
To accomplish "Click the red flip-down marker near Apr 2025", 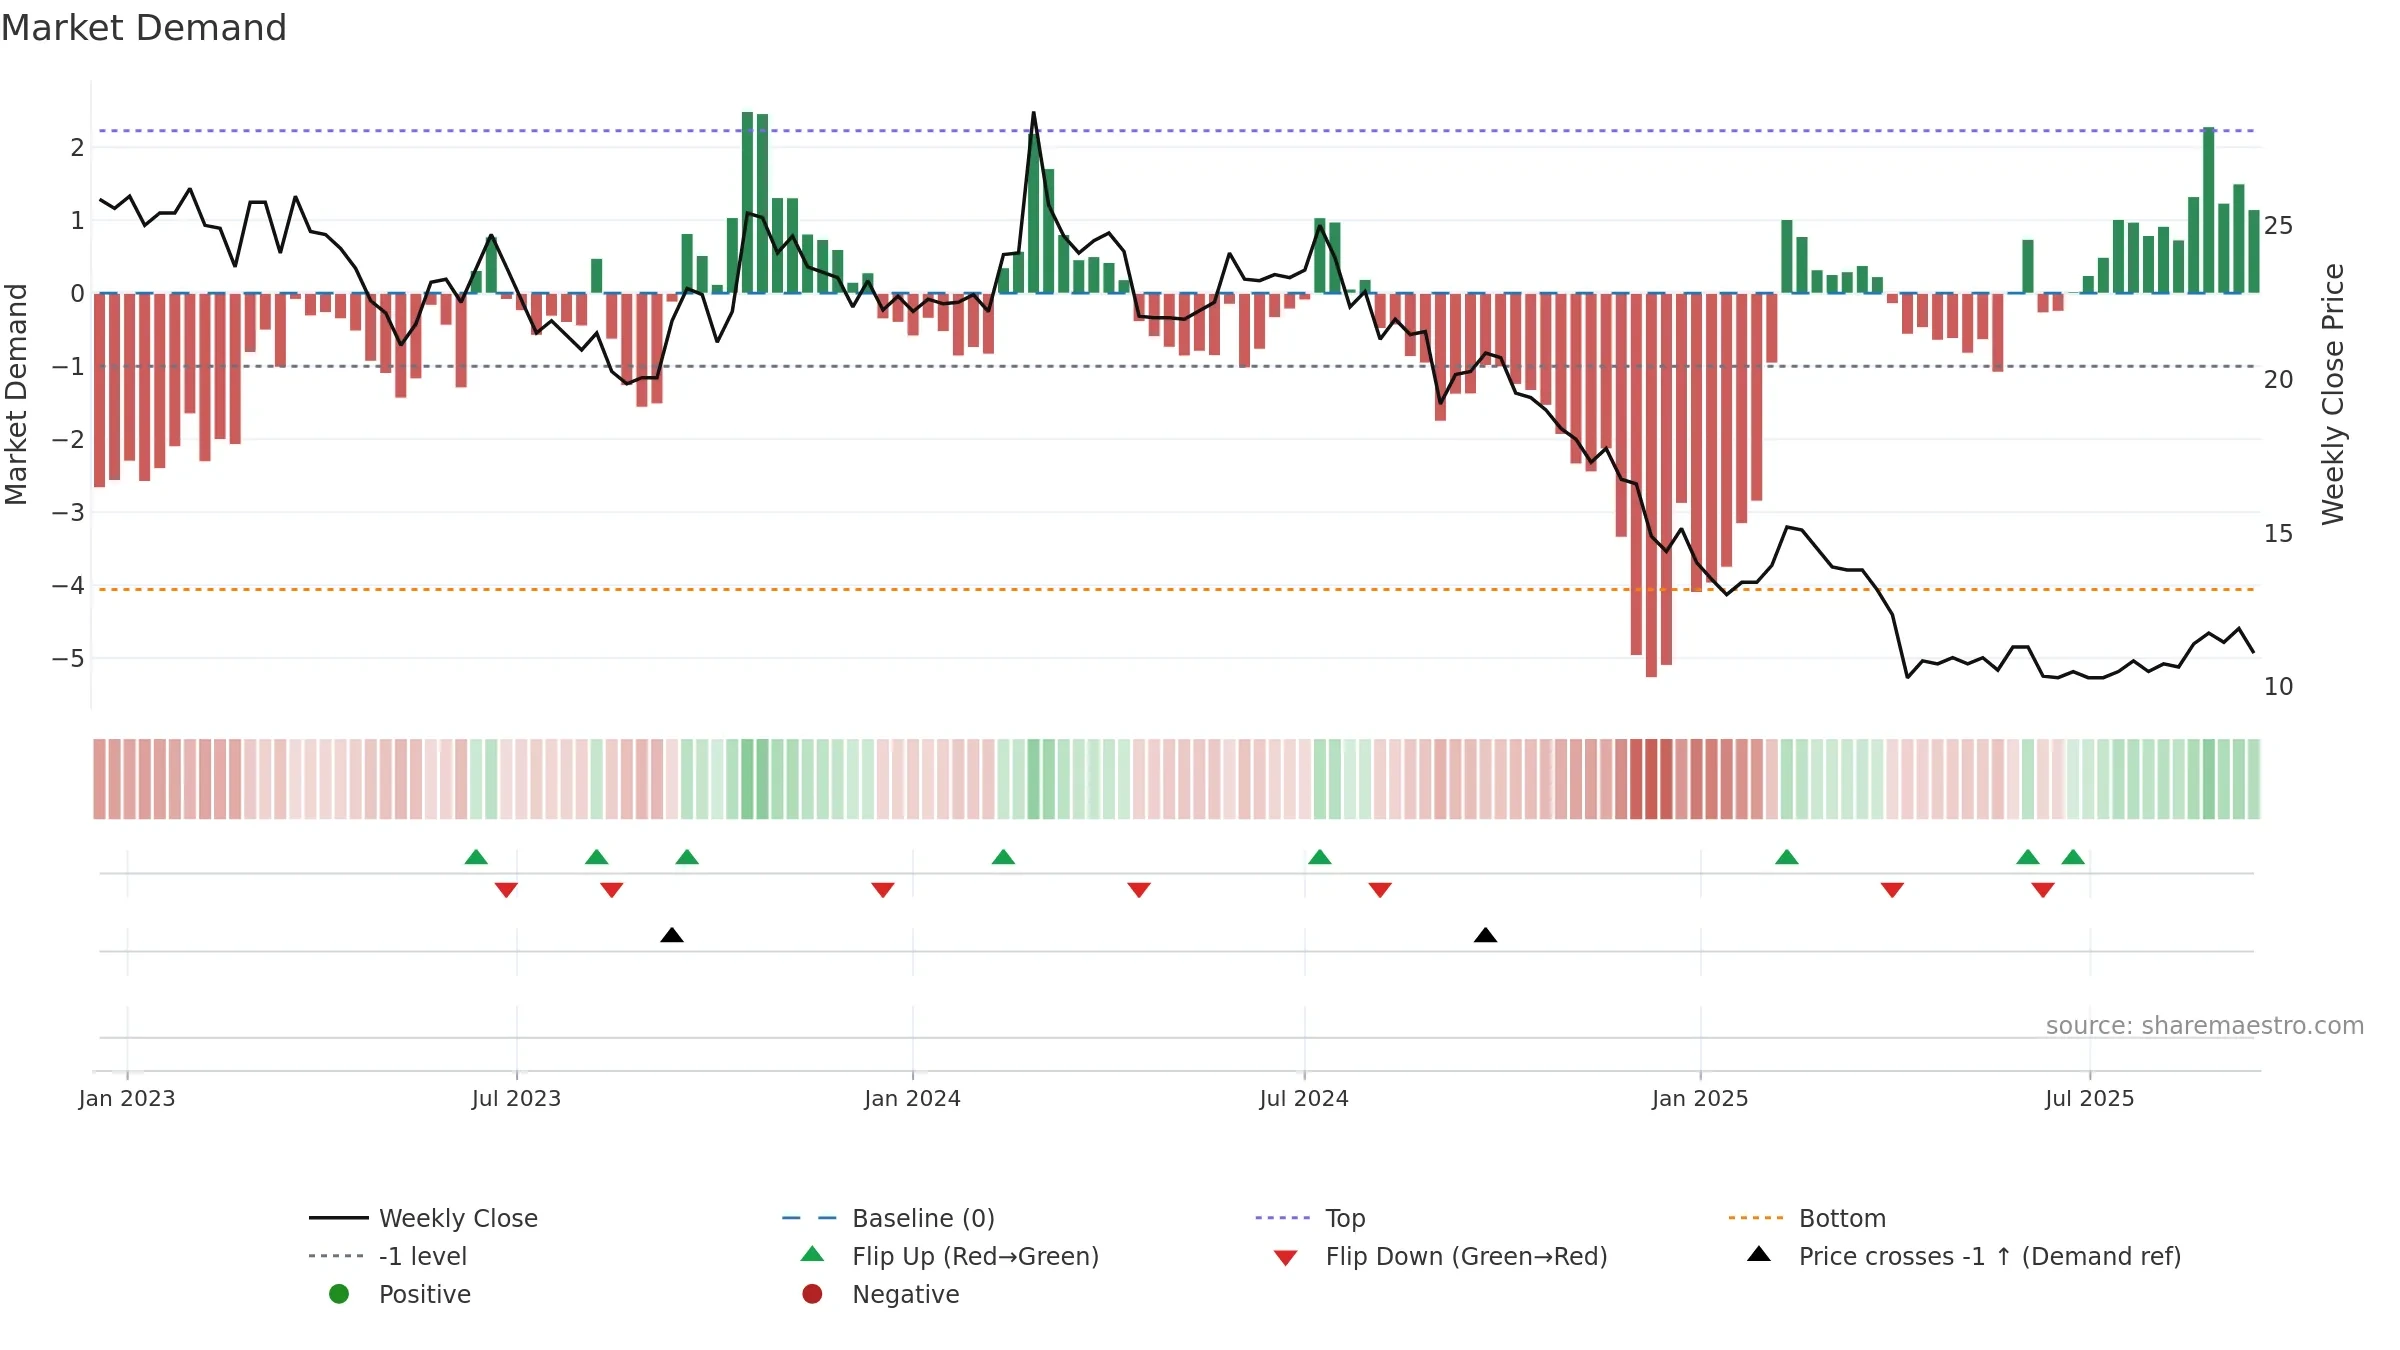I will [x=1892, y=890].
